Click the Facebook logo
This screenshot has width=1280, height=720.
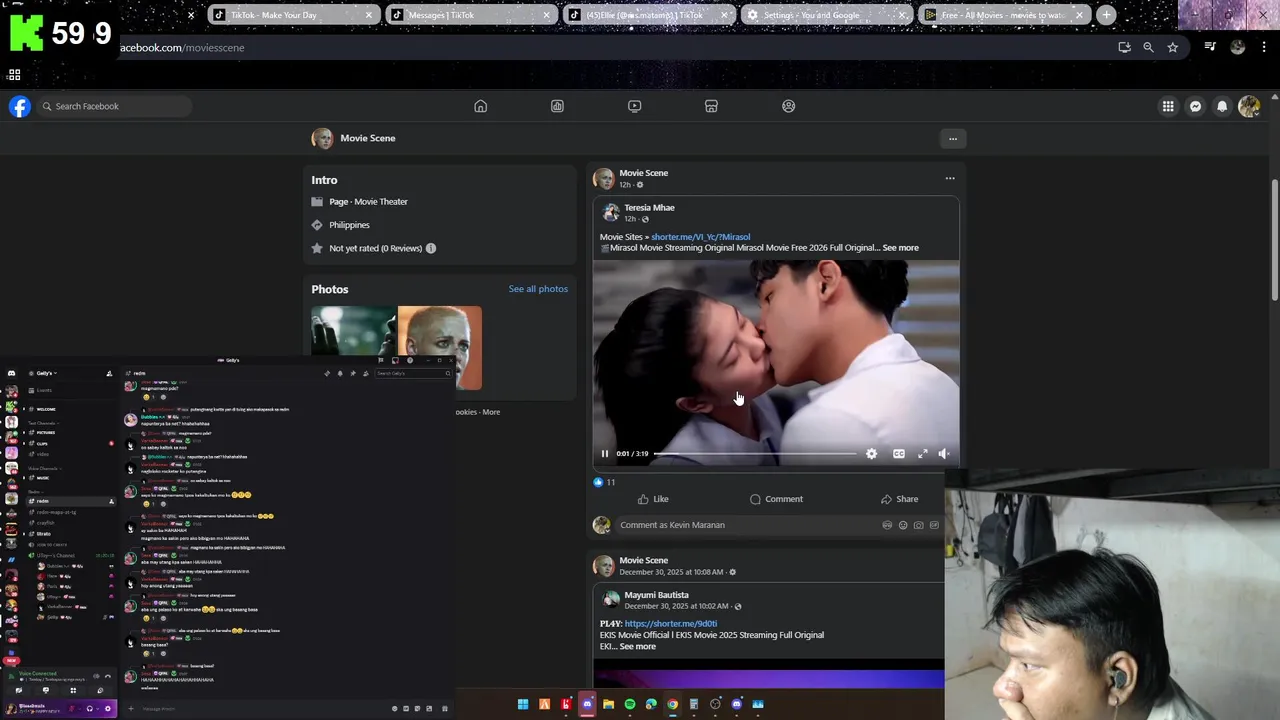pos(20,106)
